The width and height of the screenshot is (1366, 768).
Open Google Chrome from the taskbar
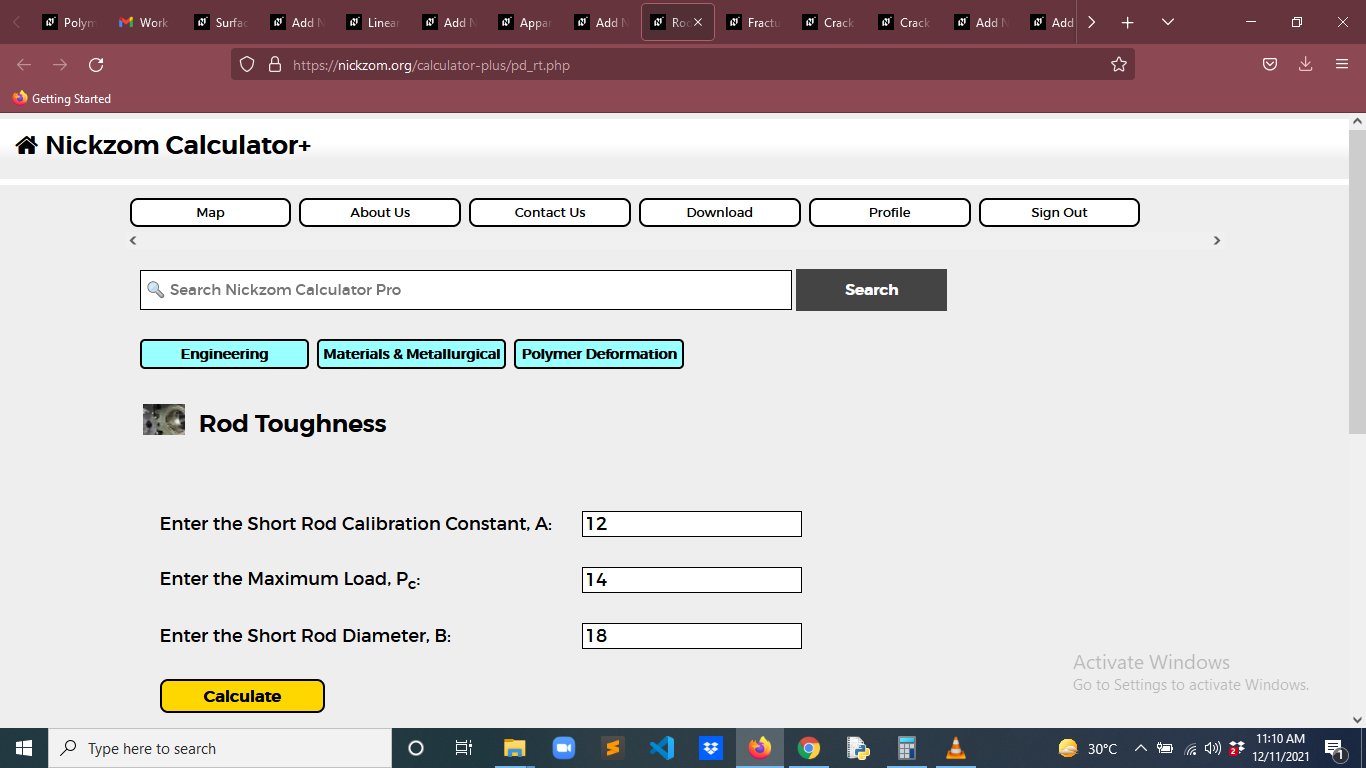click(809, 748)
